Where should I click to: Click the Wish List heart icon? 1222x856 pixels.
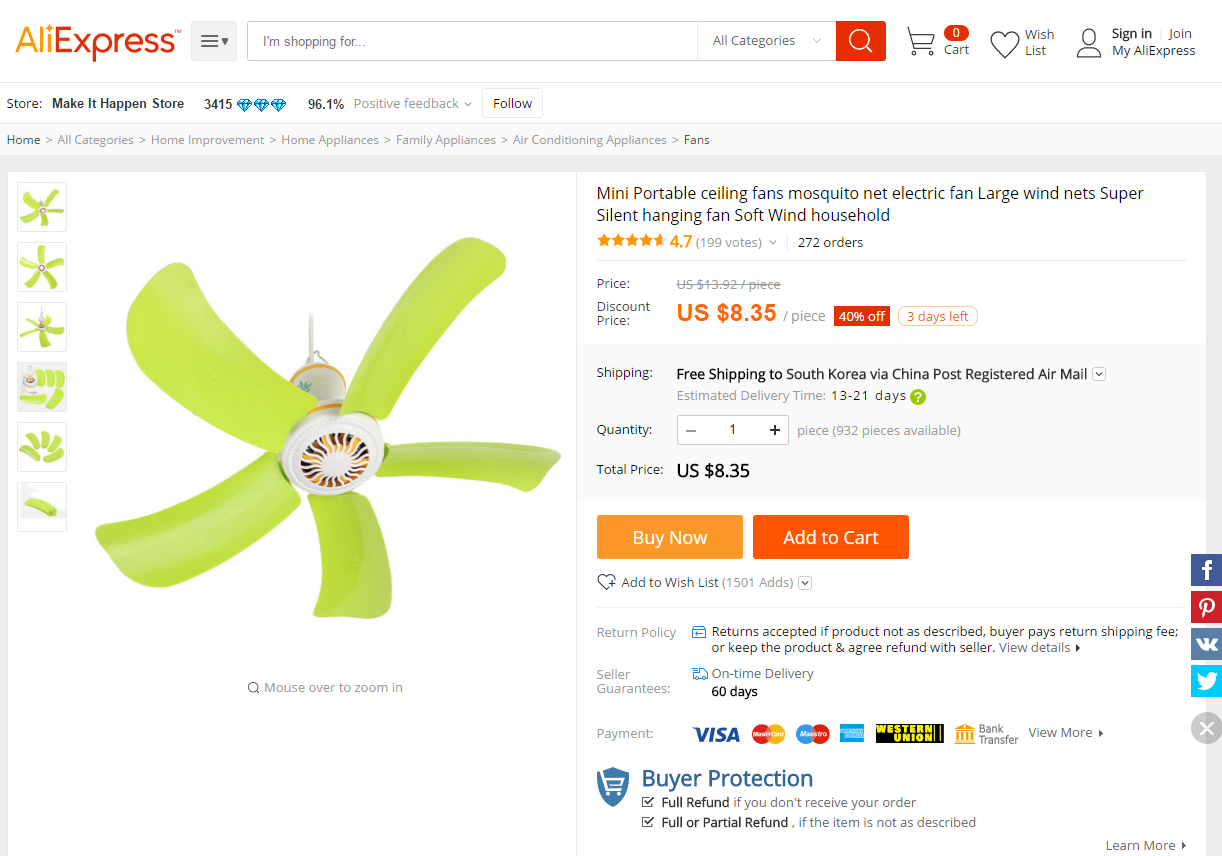click(1004, 44)
